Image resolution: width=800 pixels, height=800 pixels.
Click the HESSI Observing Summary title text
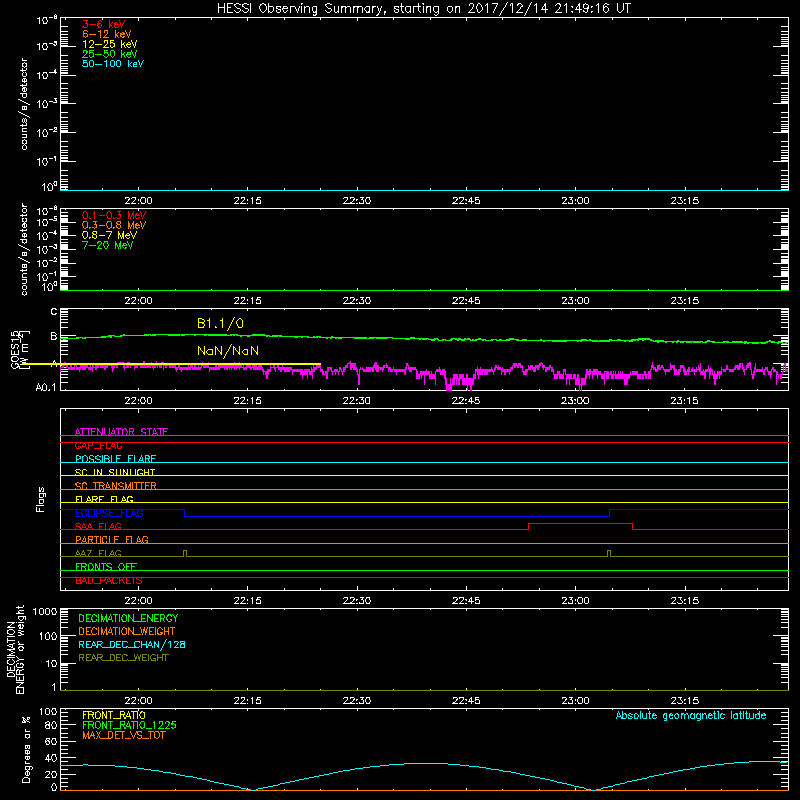point(424,8)
